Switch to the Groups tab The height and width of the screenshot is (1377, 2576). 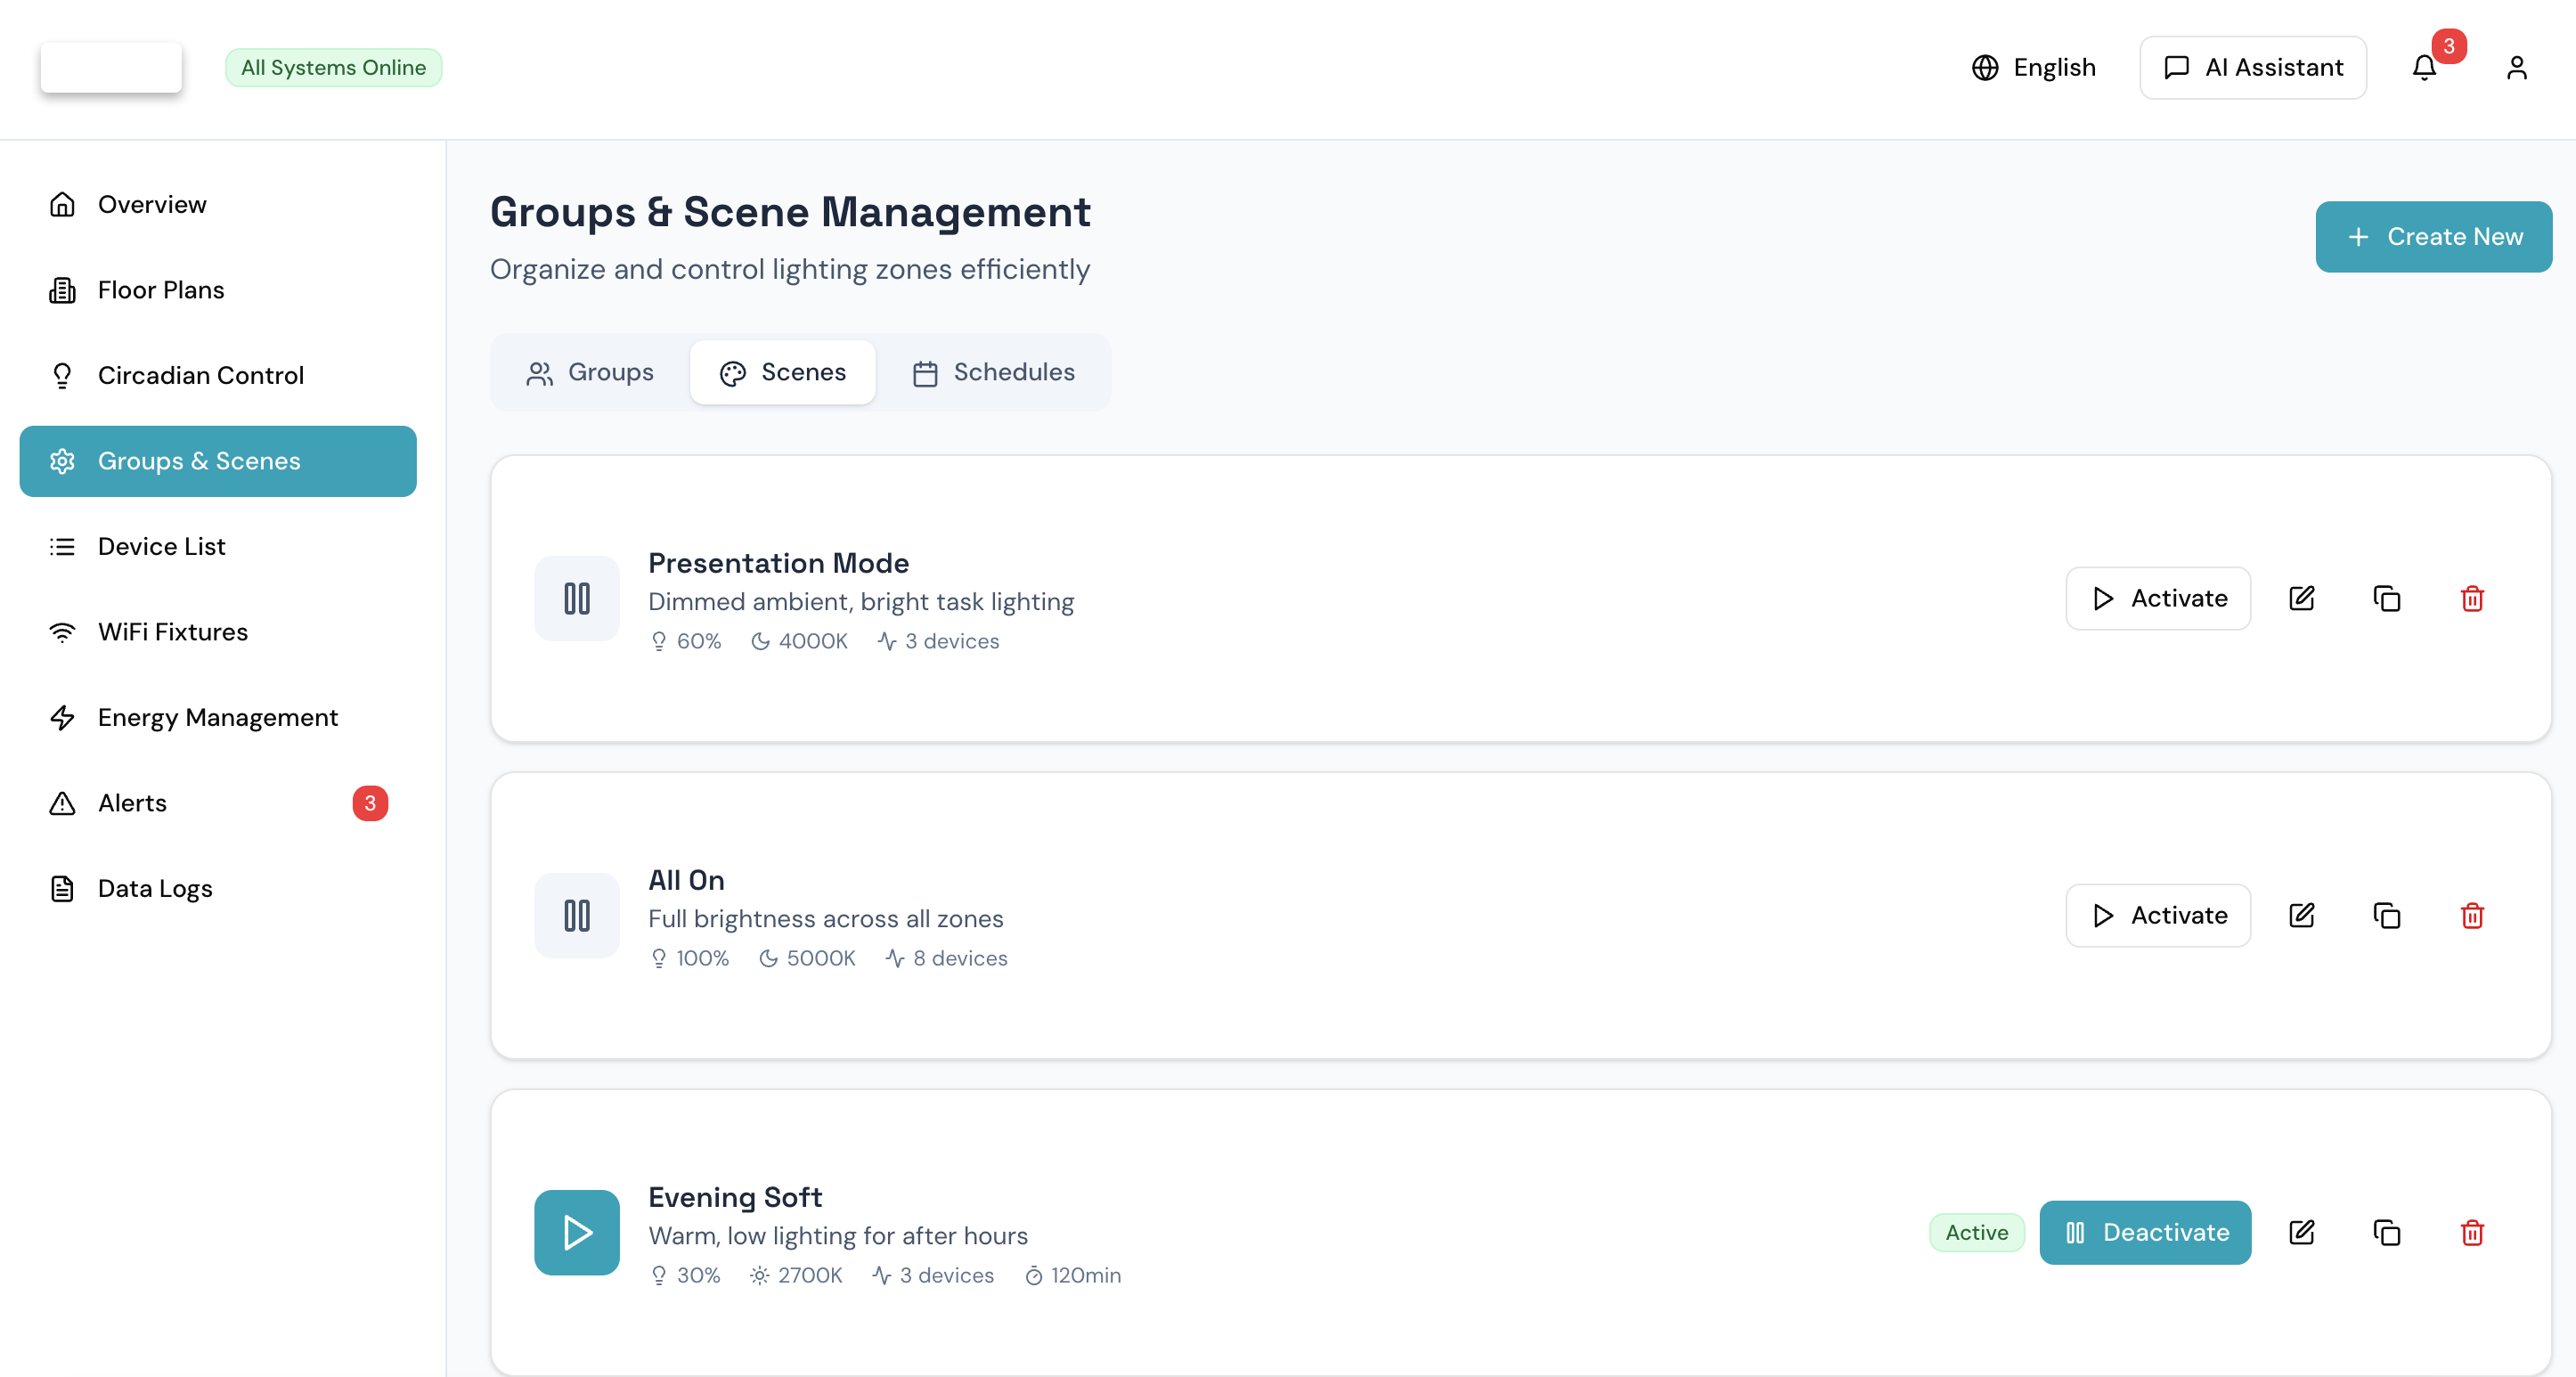591,372
